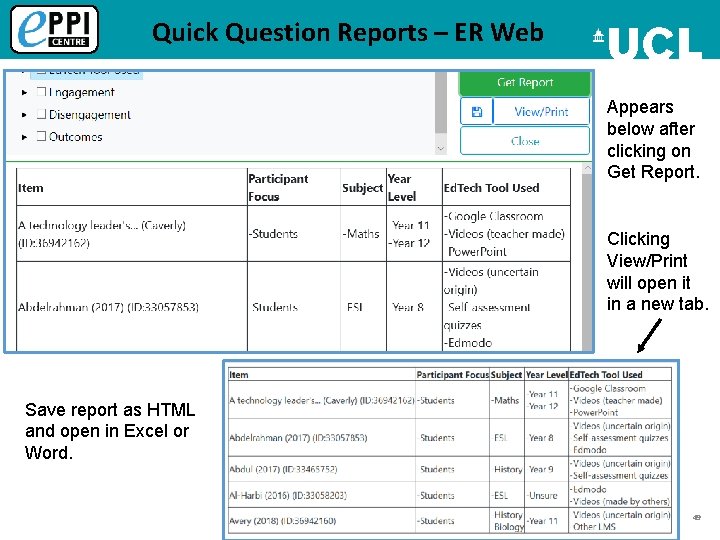Viewport: 720px width, 540px height.
Task: Click the save report floppy disk icon
Action: point(477,112)
